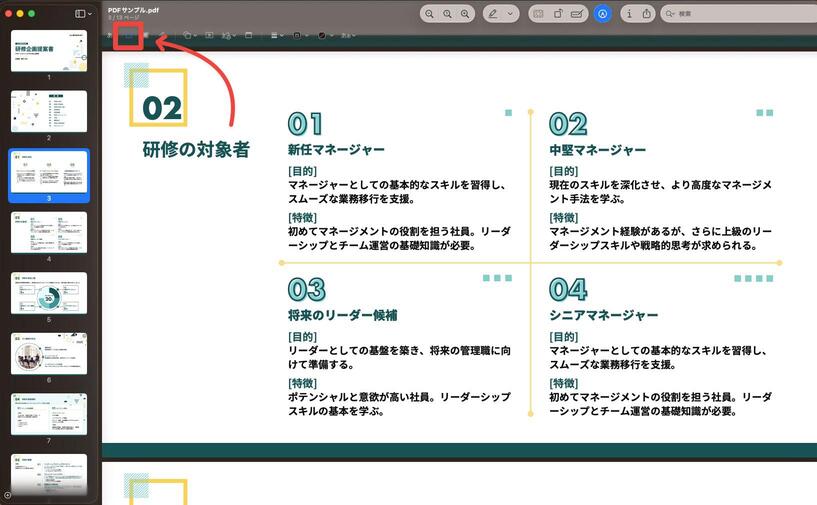
Task: Click the outlined number 04
Action: (x=568, y=290)
